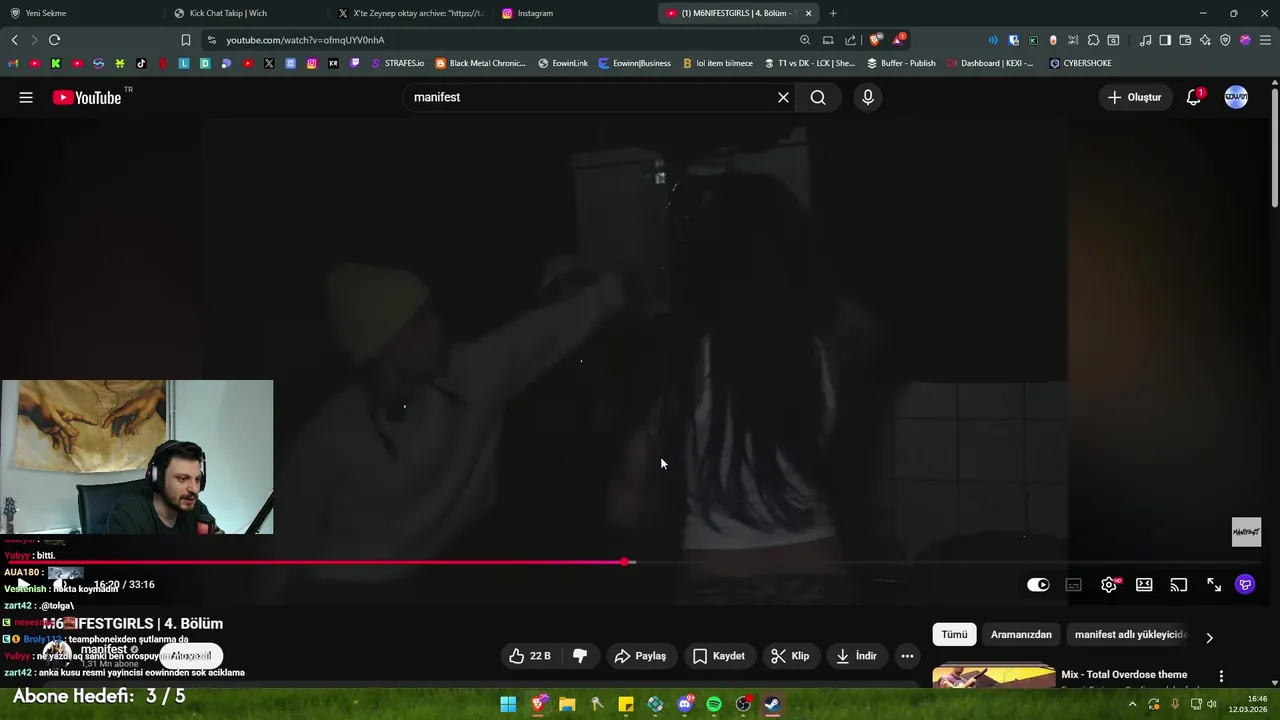Open Black Metal Chronic... bookmark
The height and width of the screenshot is (720, 1280).
tap(481, 63)
